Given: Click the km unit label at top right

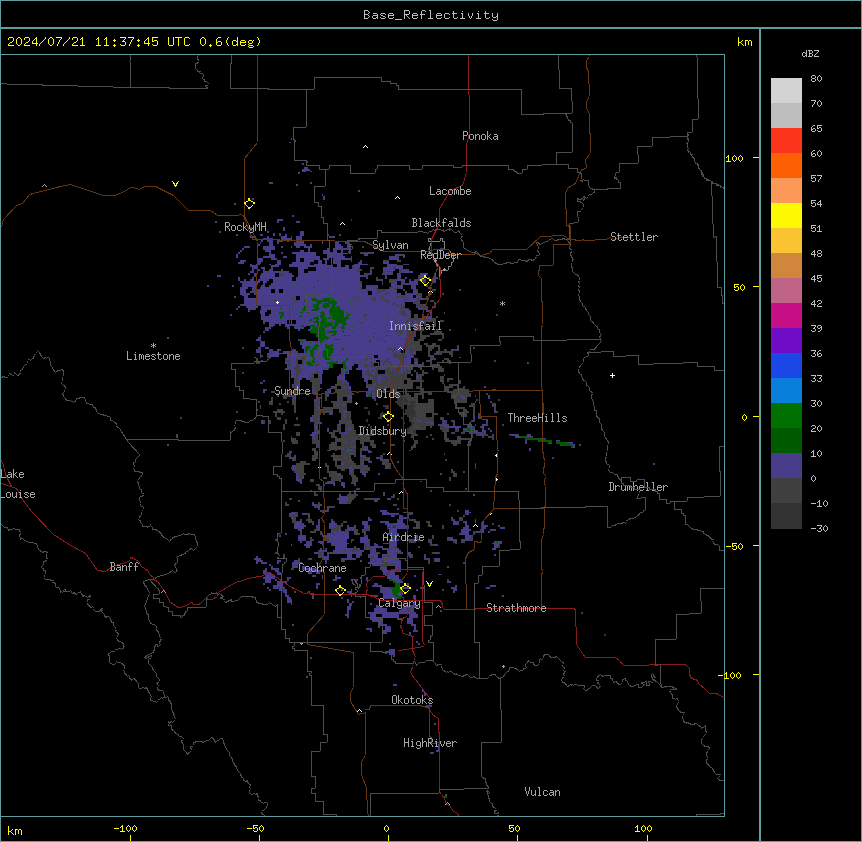Looking at the screenshot, I should pyautogui.click(x=745, y=42).
